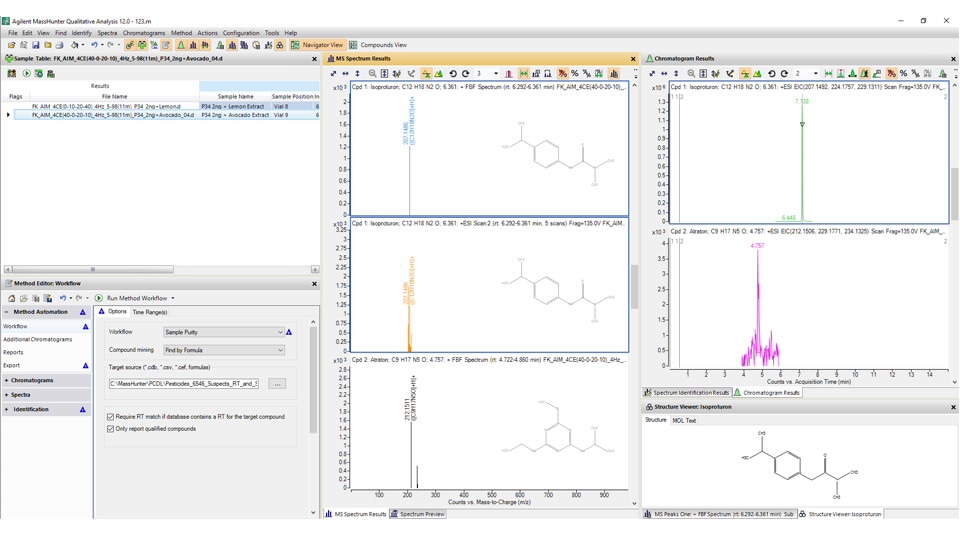960x540 pixels.
Task: Toggle Only report qualified compounds checkbox
Action: click(111, 429)
